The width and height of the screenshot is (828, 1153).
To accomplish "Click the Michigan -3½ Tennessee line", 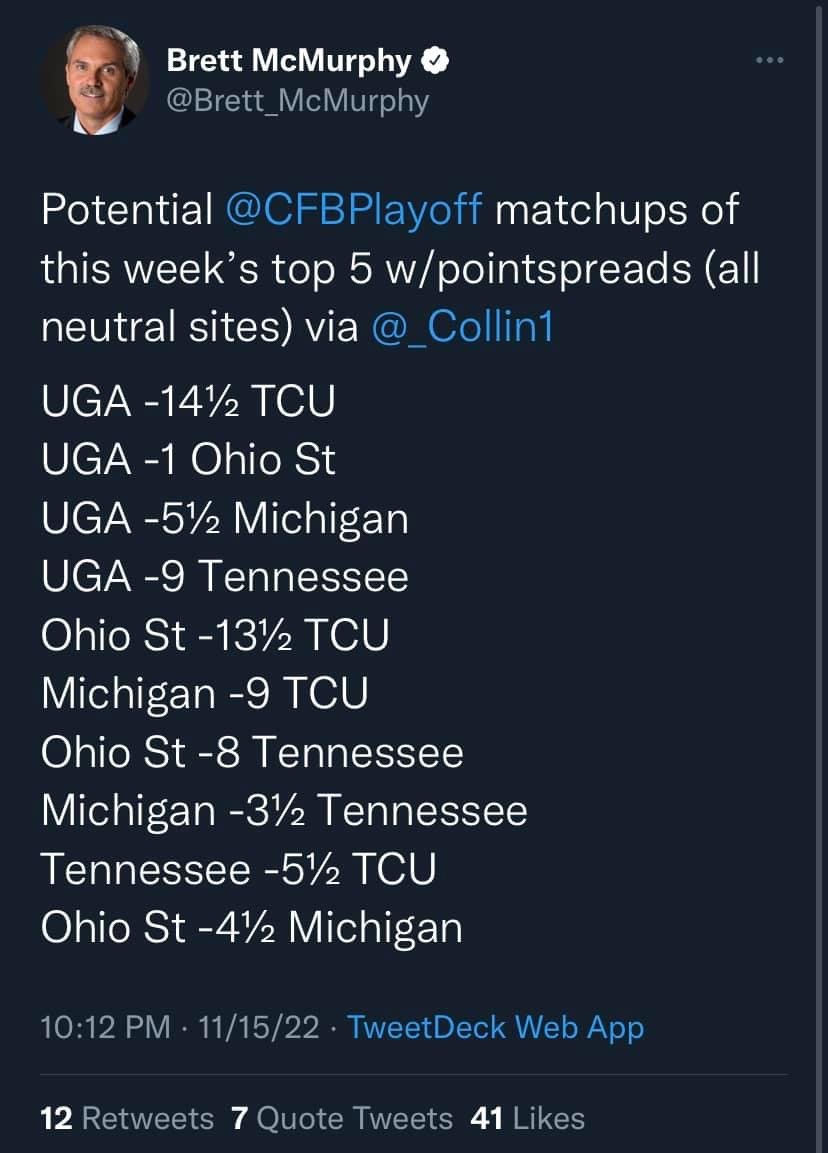I will pyautogui.click(x=284, y=811).
